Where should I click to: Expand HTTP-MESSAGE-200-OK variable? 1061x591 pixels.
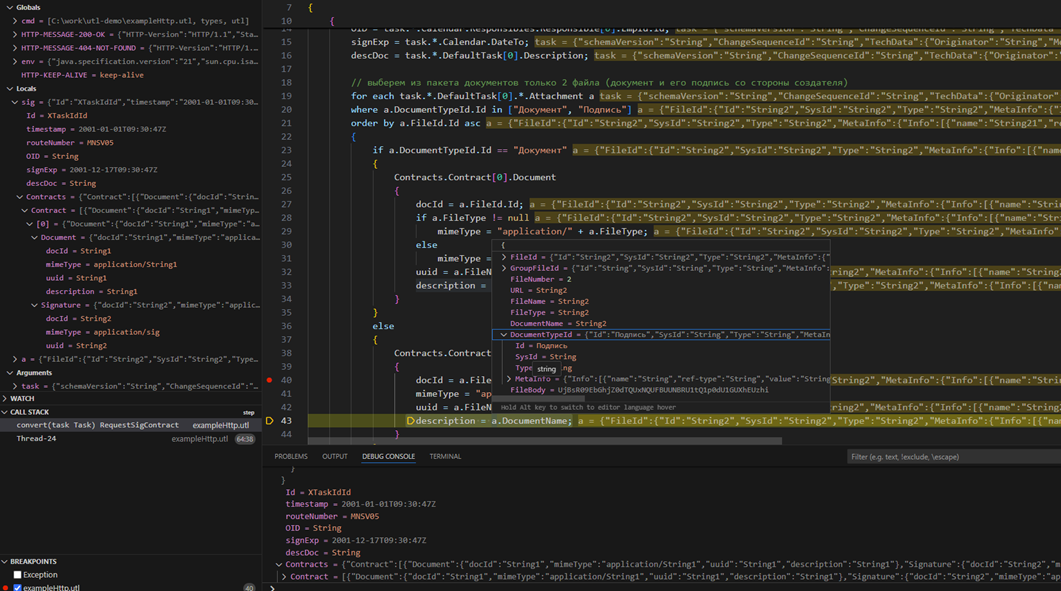click(x=15, y=35)
